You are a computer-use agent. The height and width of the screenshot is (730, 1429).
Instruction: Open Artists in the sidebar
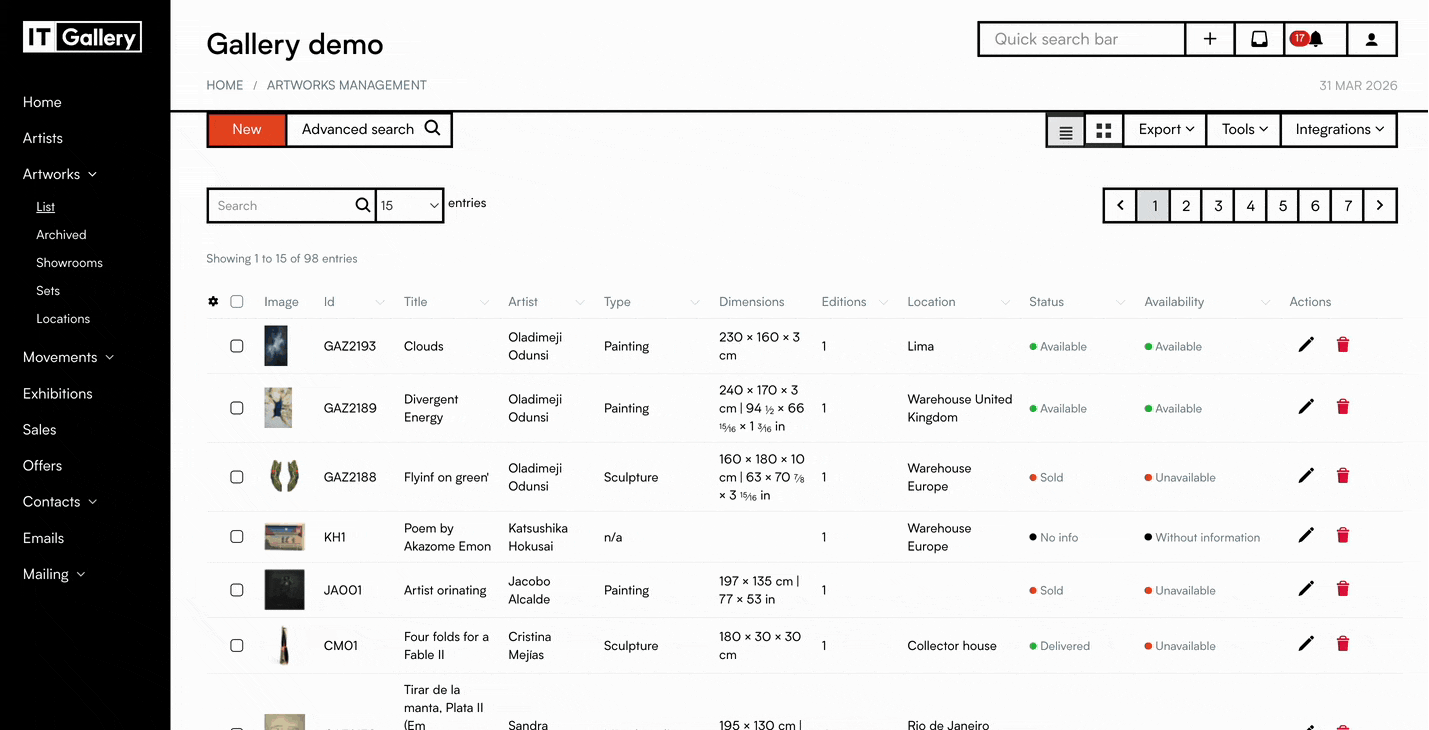pos(43,138)
